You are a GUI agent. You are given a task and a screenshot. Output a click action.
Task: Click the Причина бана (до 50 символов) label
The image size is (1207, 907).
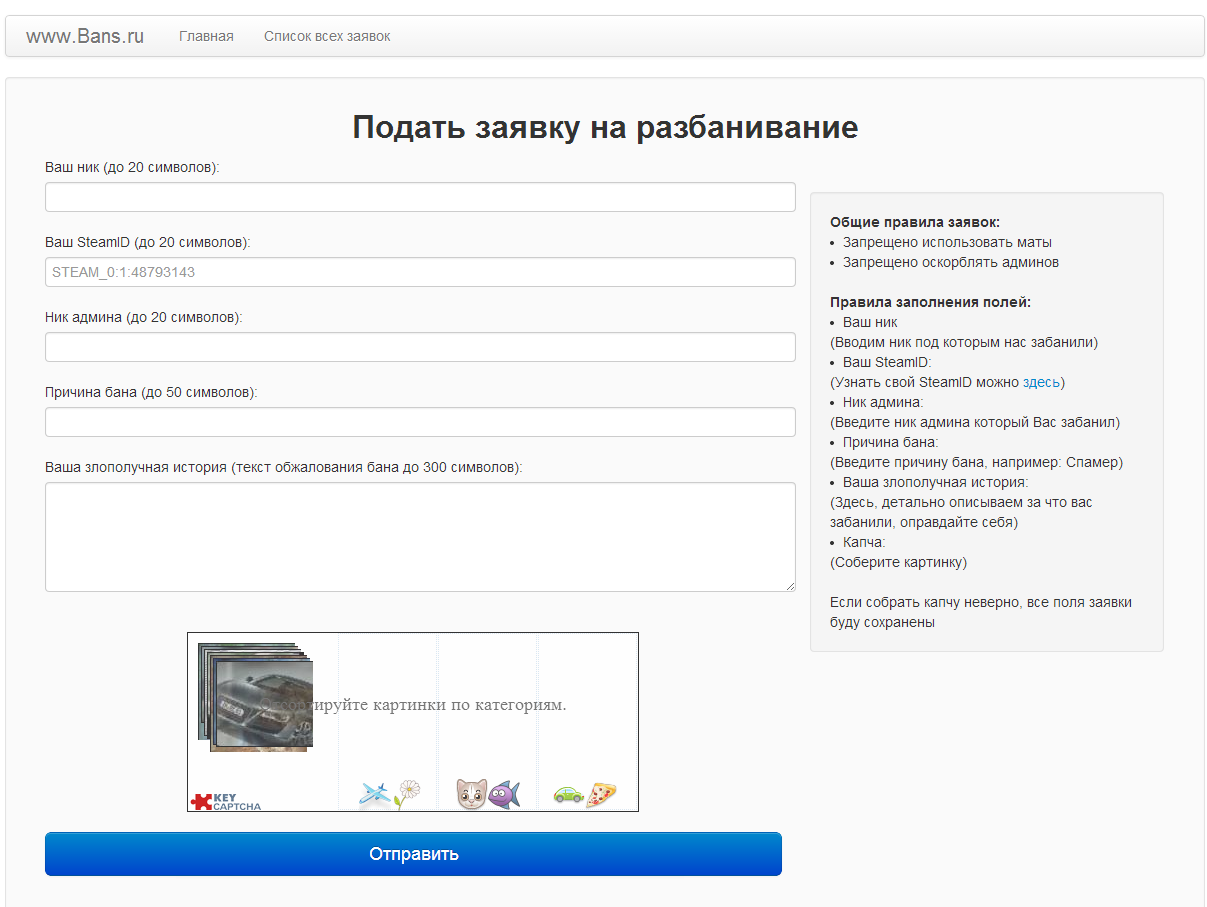point(151,392)
